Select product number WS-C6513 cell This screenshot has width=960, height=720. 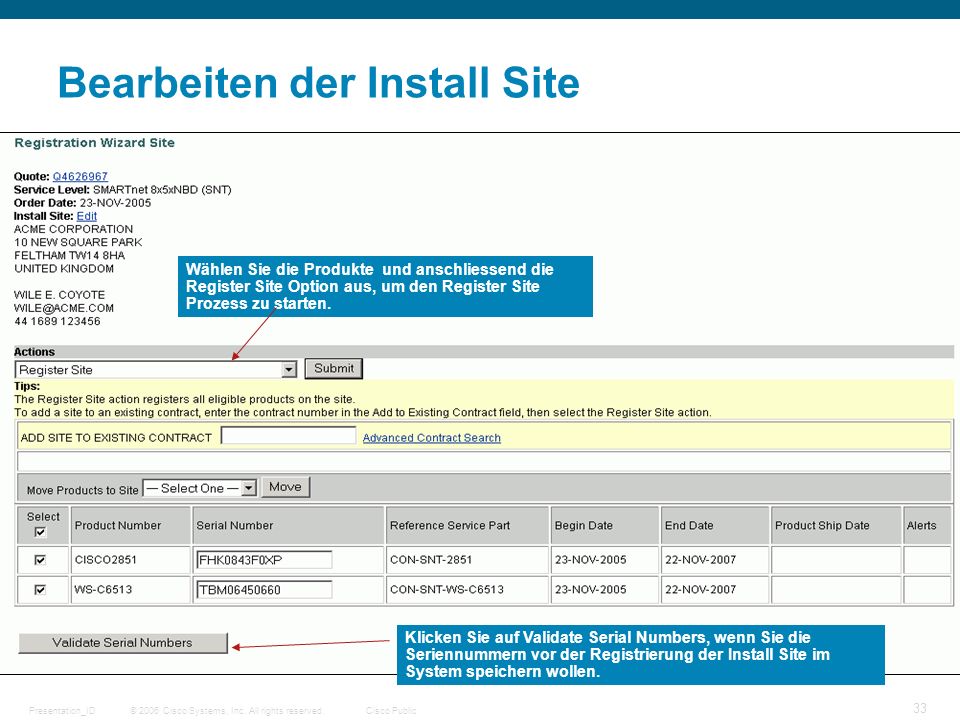[x=130, y=589]
